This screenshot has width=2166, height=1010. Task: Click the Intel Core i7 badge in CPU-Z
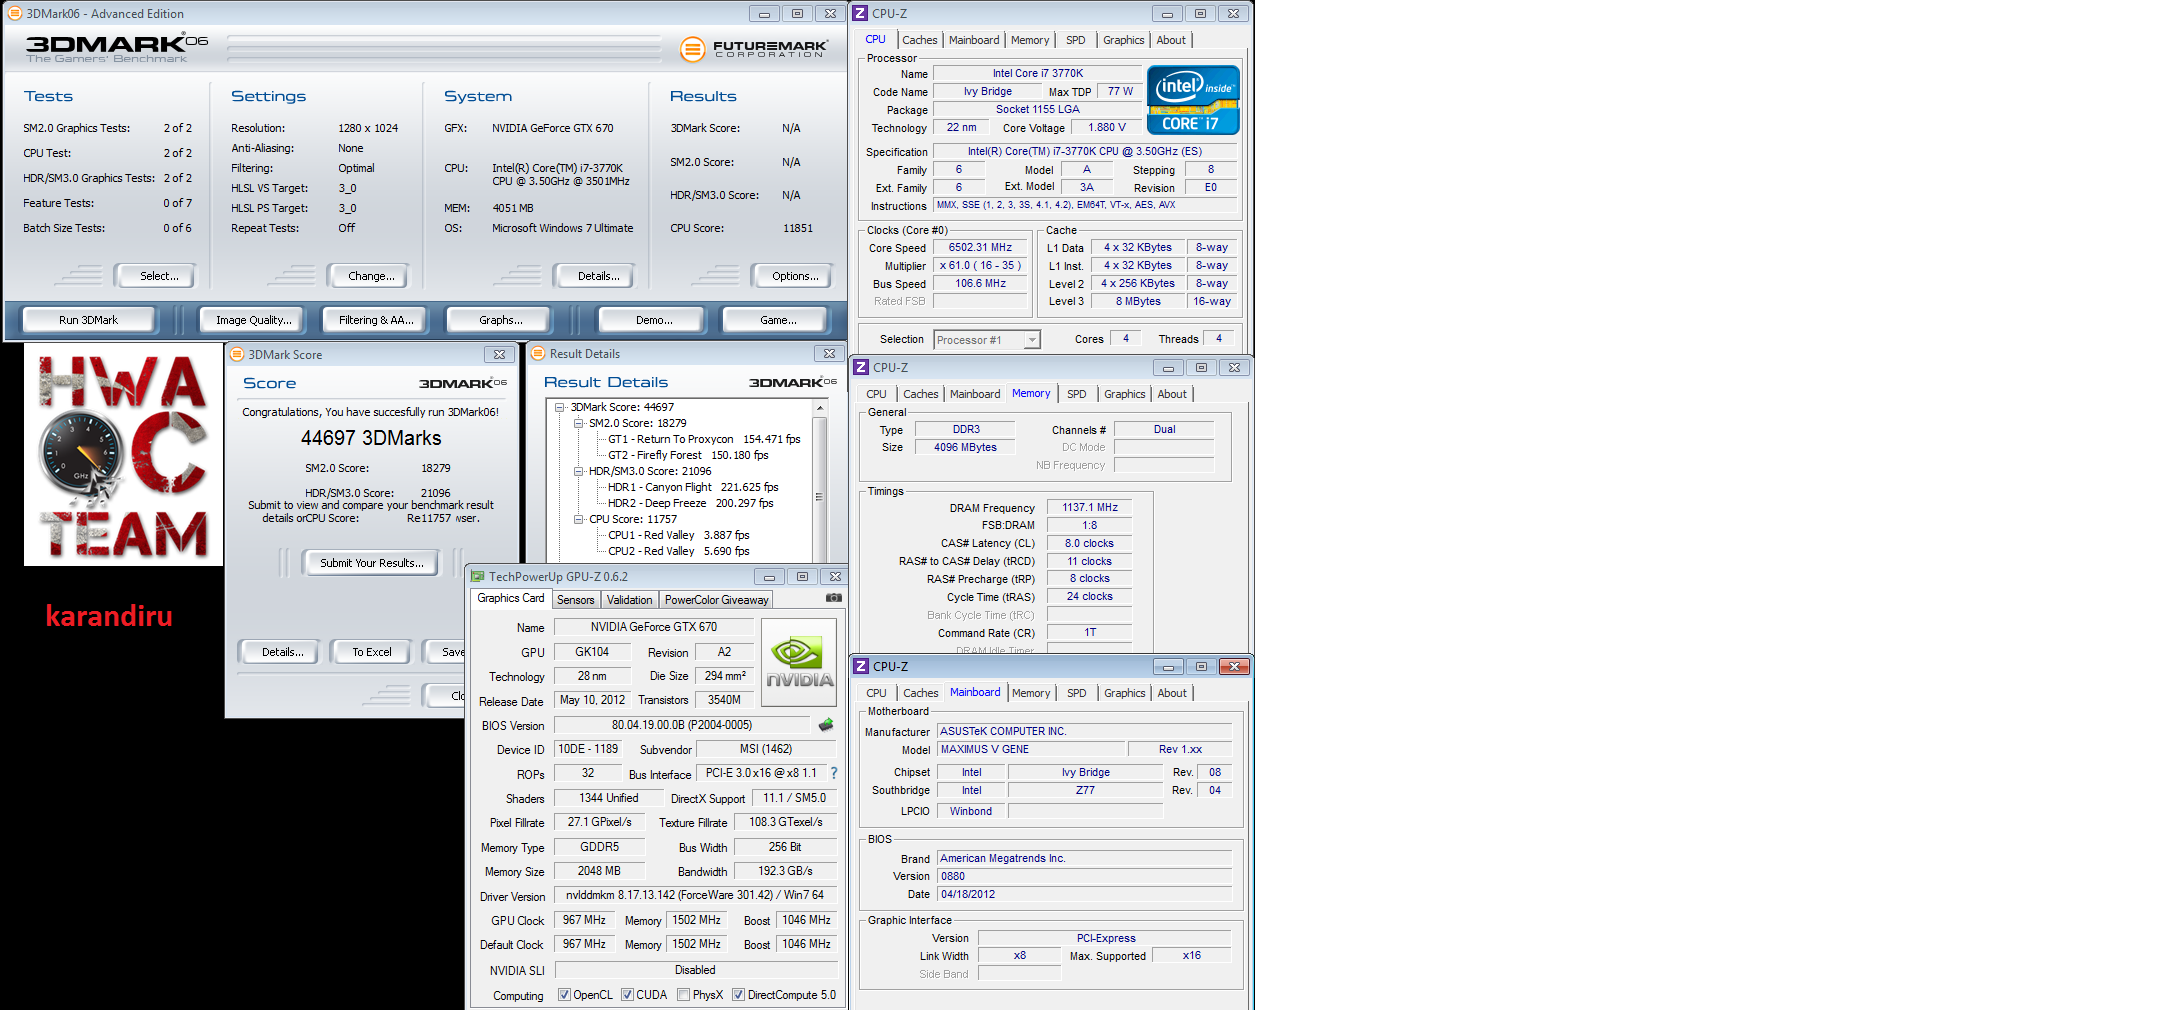point(1193,100)
